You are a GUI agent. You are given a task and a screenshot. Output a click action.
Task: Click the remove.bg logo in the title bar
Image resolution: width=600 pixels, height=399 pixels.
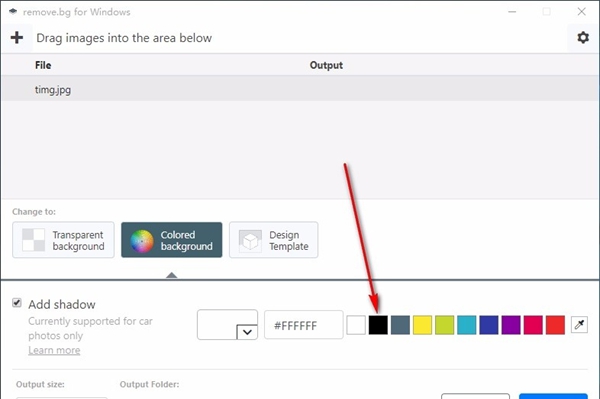[13, 11]
